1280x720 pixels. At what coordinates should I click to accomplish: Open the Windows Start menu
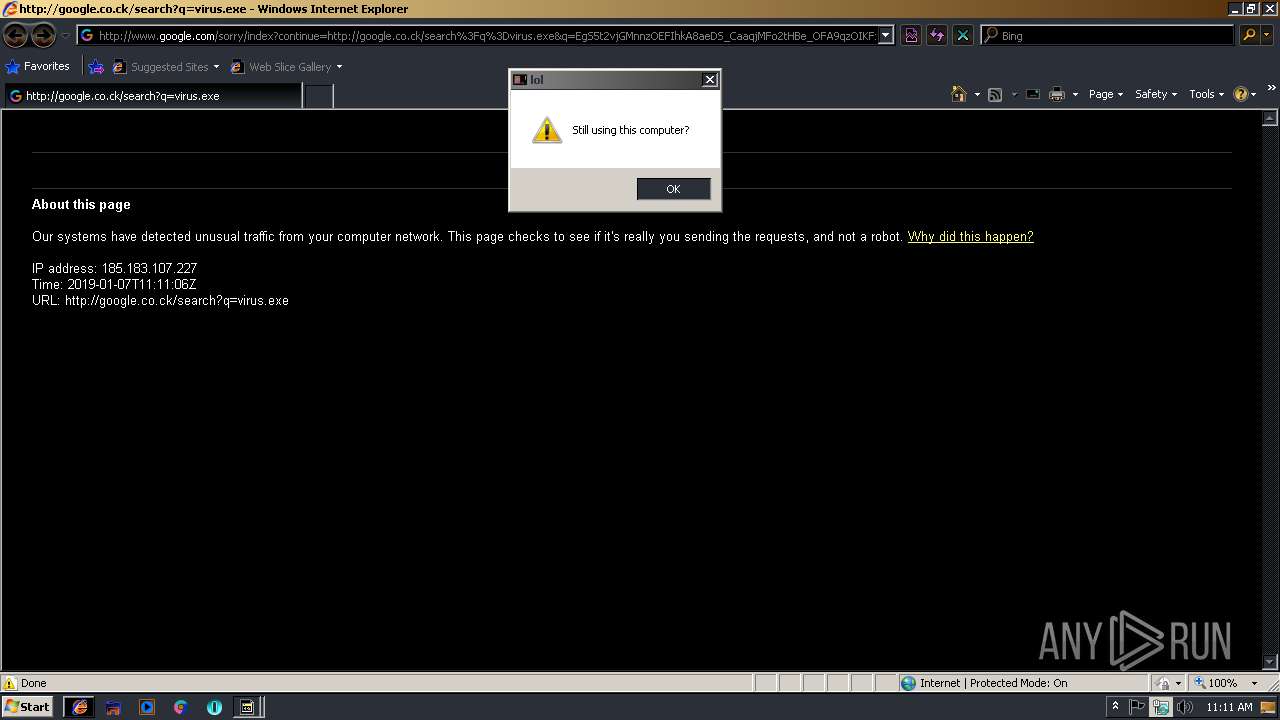[x=27, y=707]
